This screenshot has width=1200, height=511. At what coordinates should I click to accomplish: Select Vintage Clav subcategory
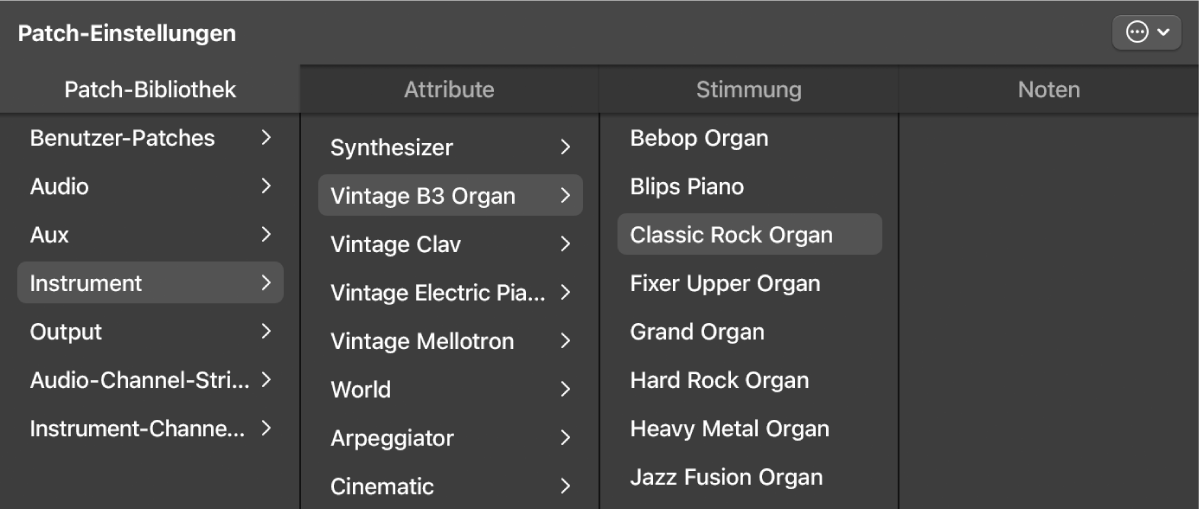pyautogui.click(x=396, y=244)
